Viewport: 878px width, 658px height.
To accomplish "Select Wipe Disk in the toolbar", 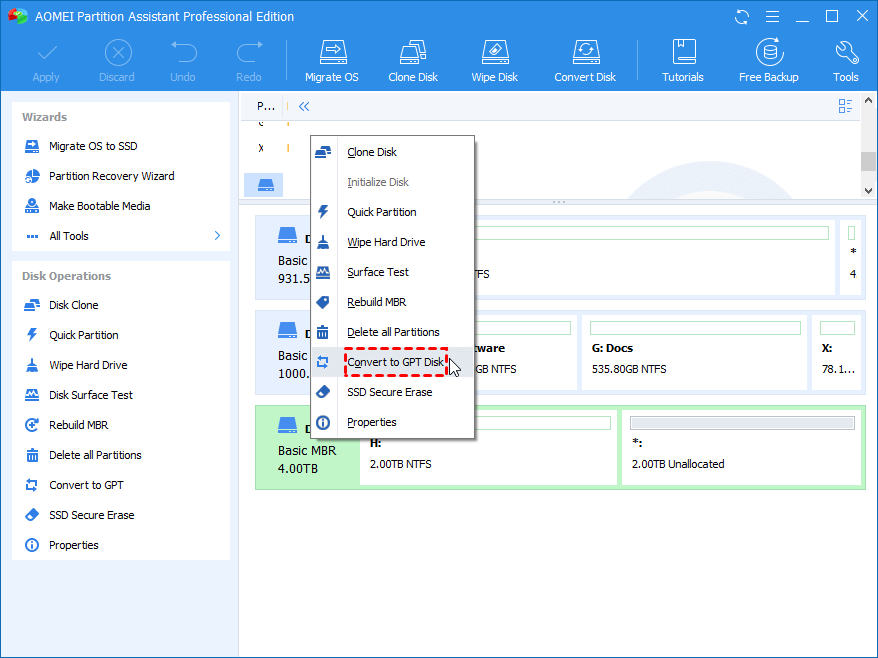I will click(494, 61).
